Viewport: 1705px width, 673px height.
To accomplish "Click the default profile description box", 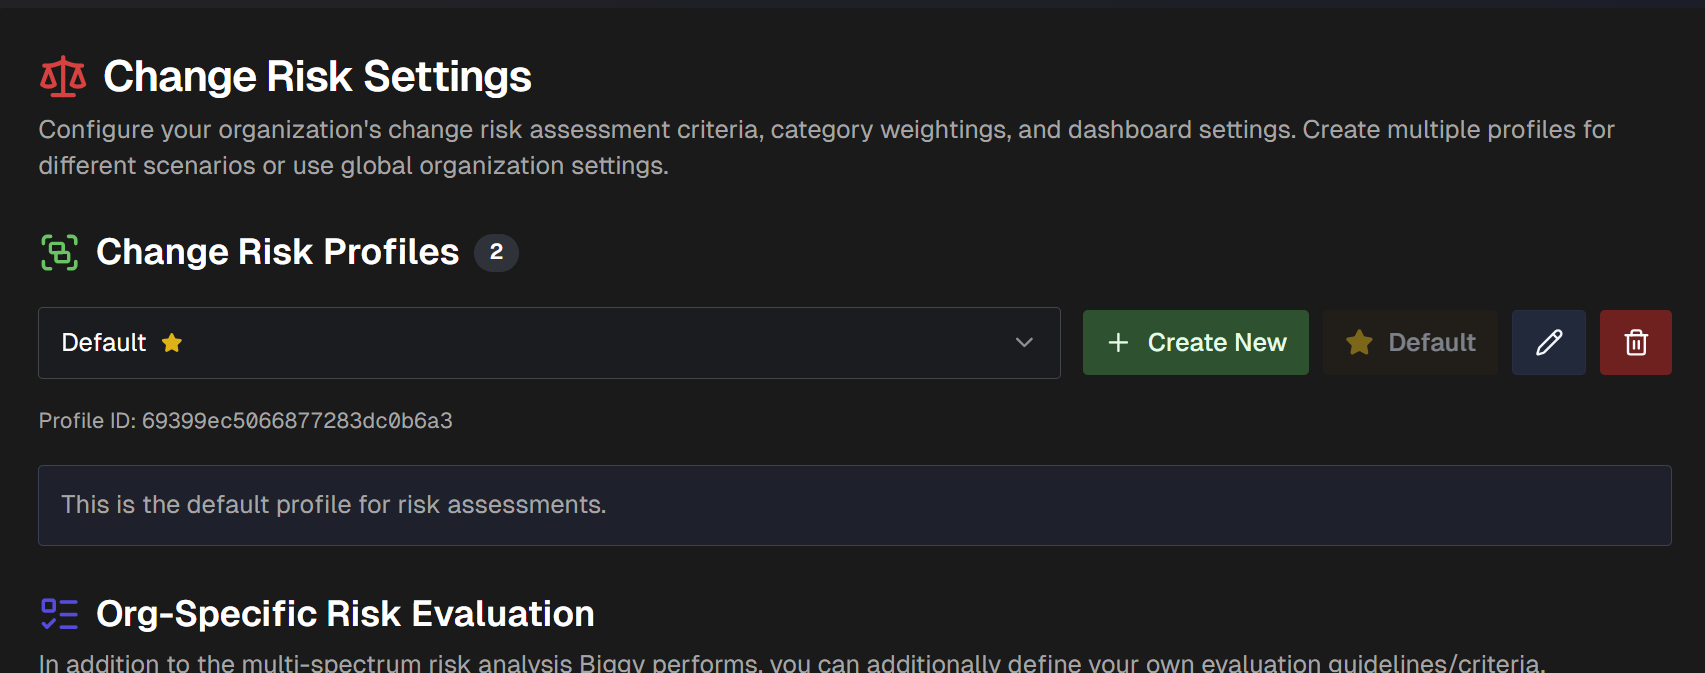I will (854, 505).
